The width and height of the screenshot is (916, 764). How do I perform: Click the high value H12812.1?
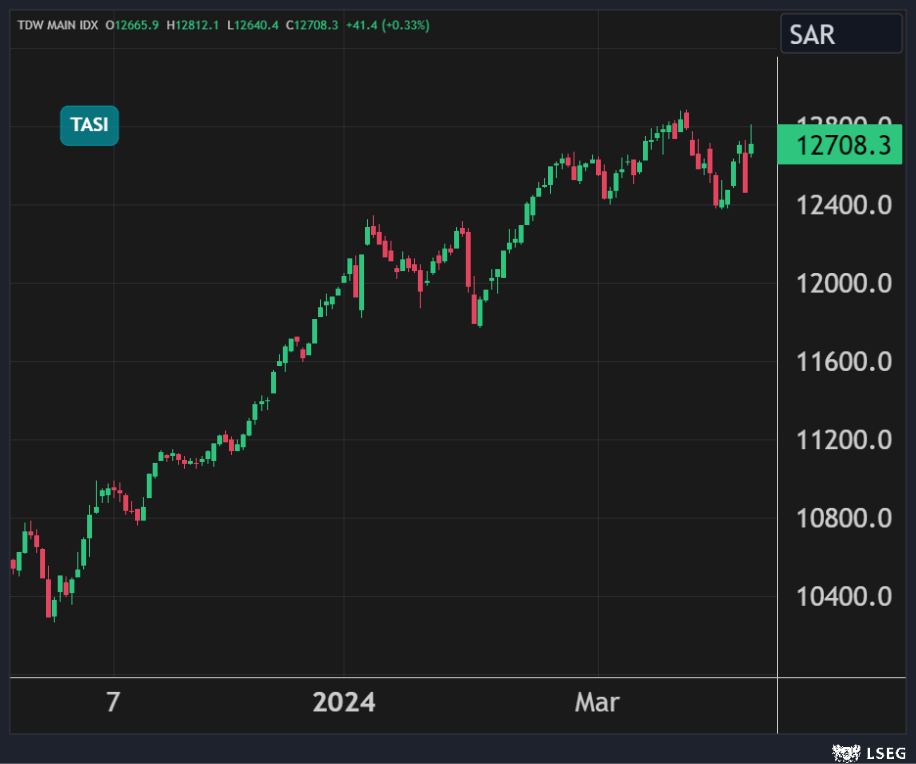tap(196, 25)
